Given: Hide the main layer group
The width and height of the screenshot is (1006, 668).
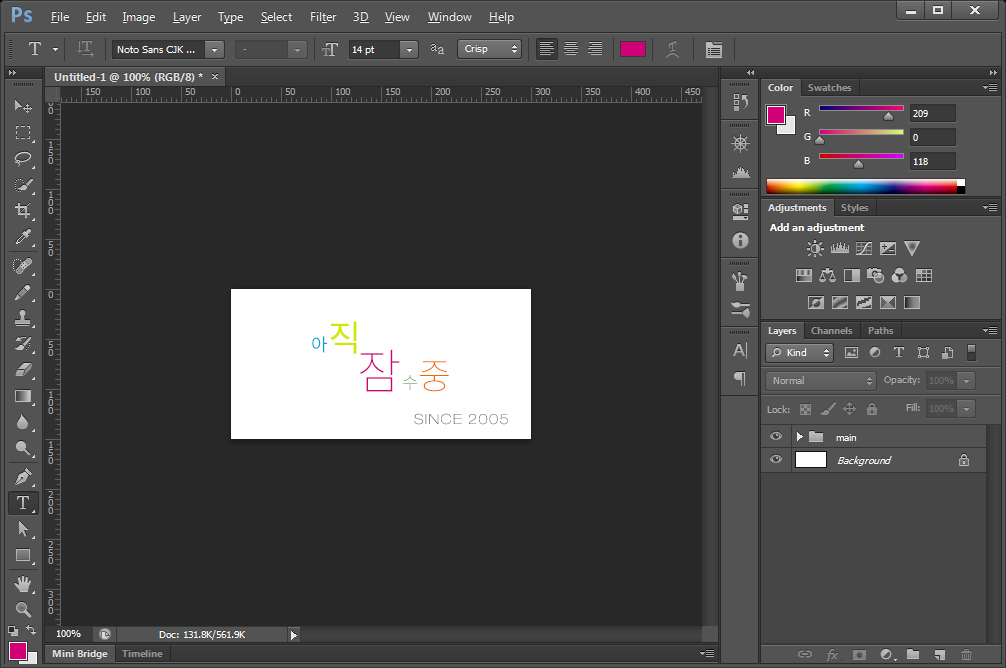Looking at the screenshot, I should (x=775, y=437).
